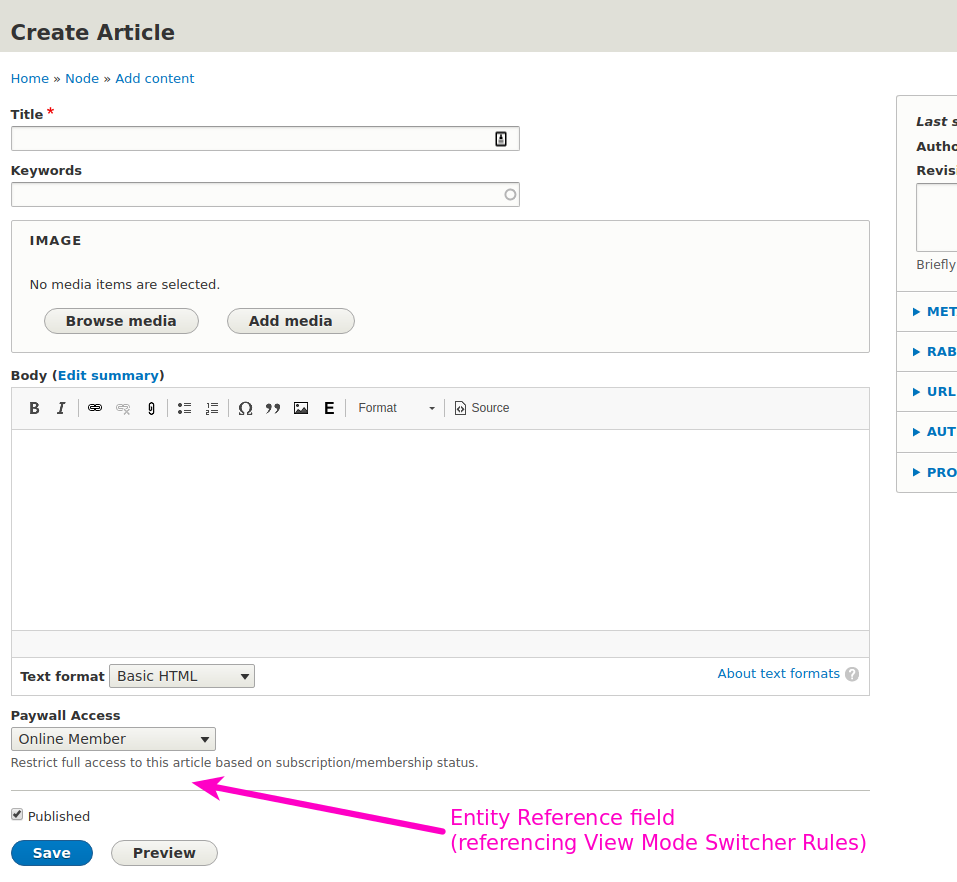Focus the Title input field

[x=265, y=139]
